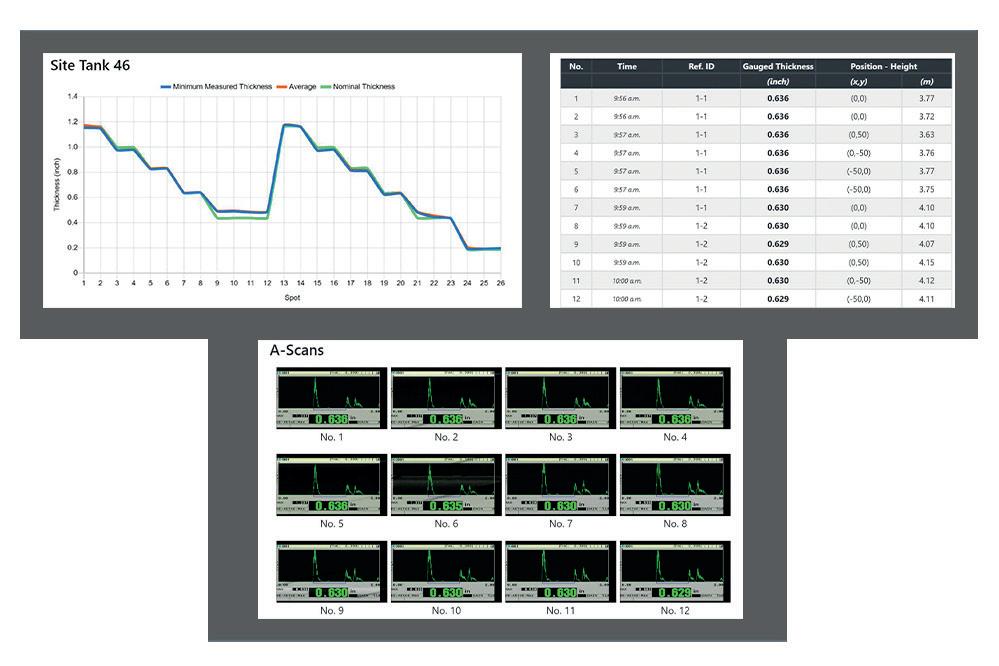
Task: Open A-Scan thumbnail No. 12
Action: point(675,572)
